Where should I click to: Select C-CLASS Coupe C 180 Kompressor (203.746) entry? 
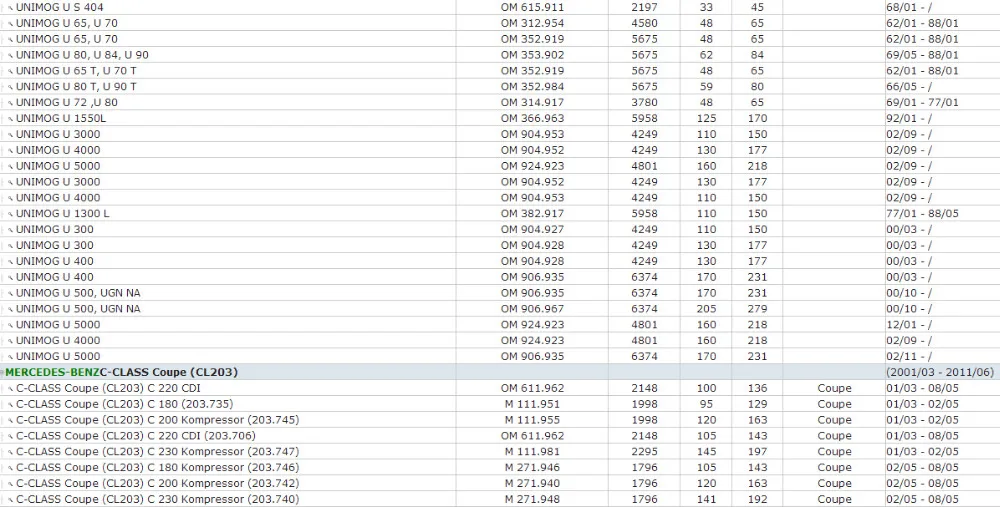point(158,467)
